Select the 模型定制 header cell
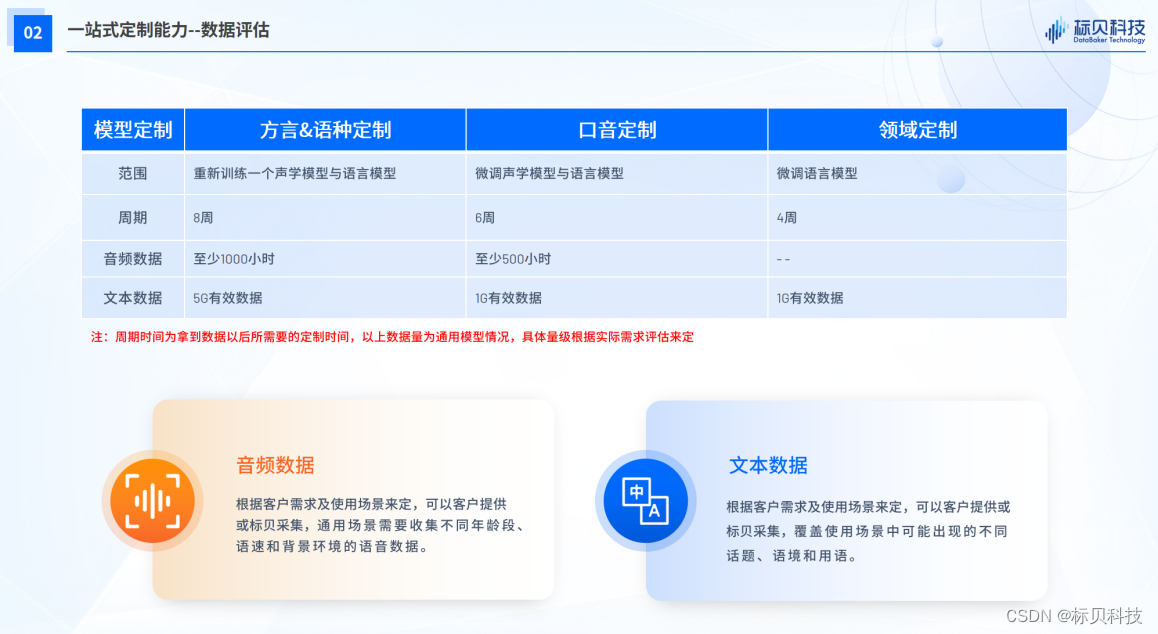The width and height of the screenshot is (1158, 634). (133, 130)
